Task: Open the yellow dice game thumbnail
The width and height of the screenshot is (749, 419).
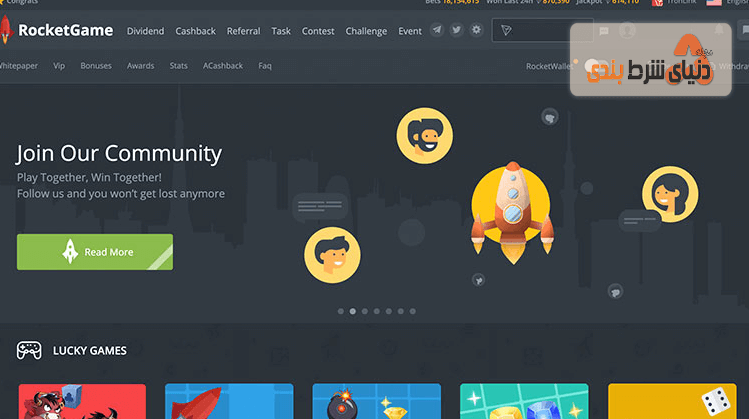Action: (672, 401)
